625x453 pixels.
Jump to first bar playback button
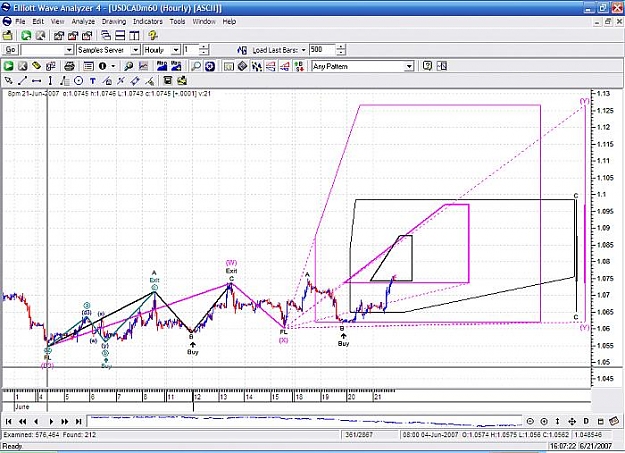8,421
